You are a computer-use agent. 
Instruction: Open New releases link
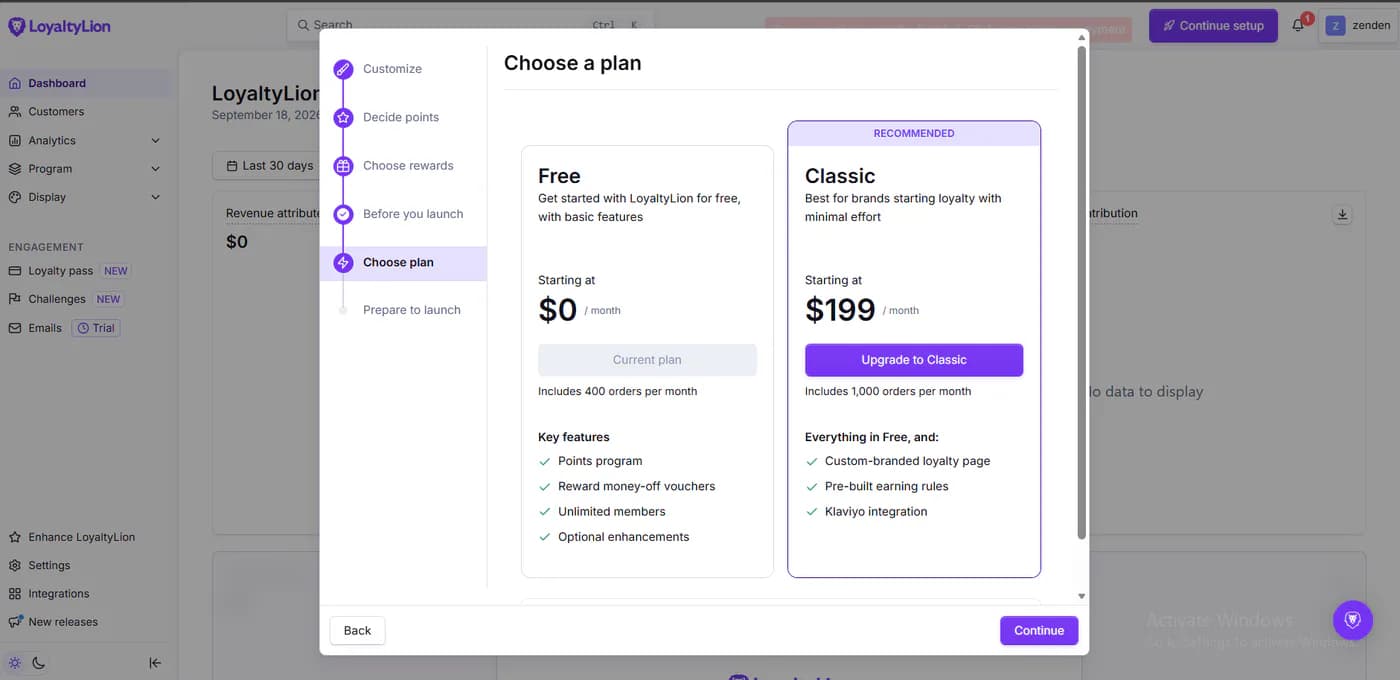tap(63, 621)
